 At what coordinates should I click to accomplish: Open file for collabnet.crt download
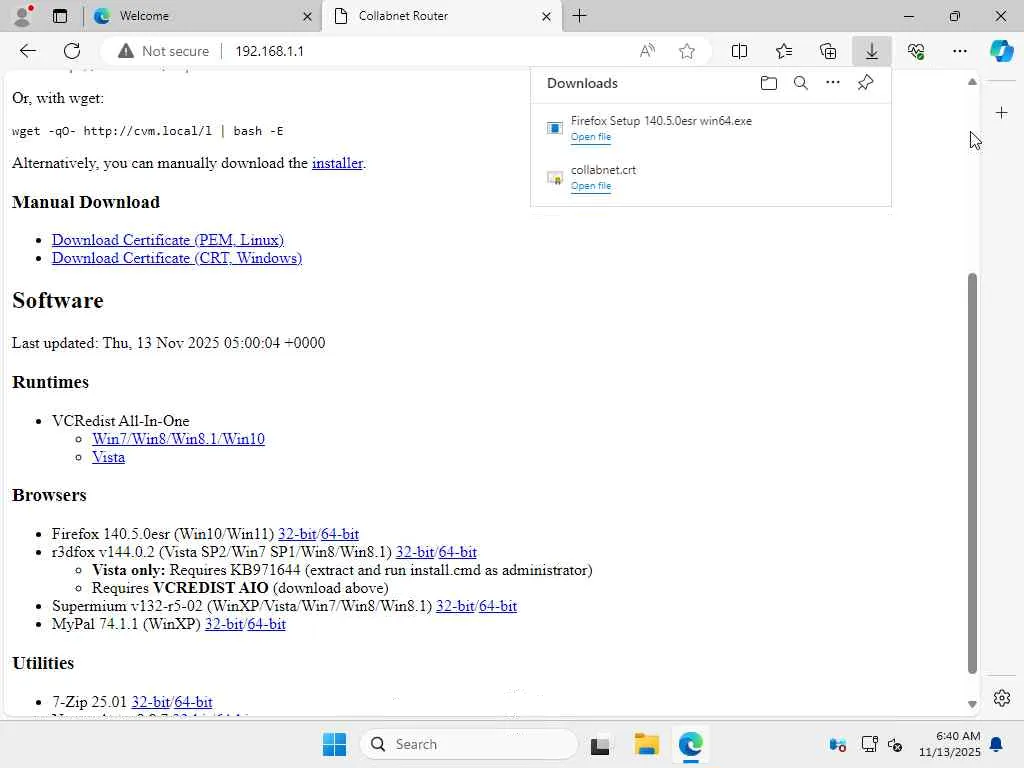(591, 185)
